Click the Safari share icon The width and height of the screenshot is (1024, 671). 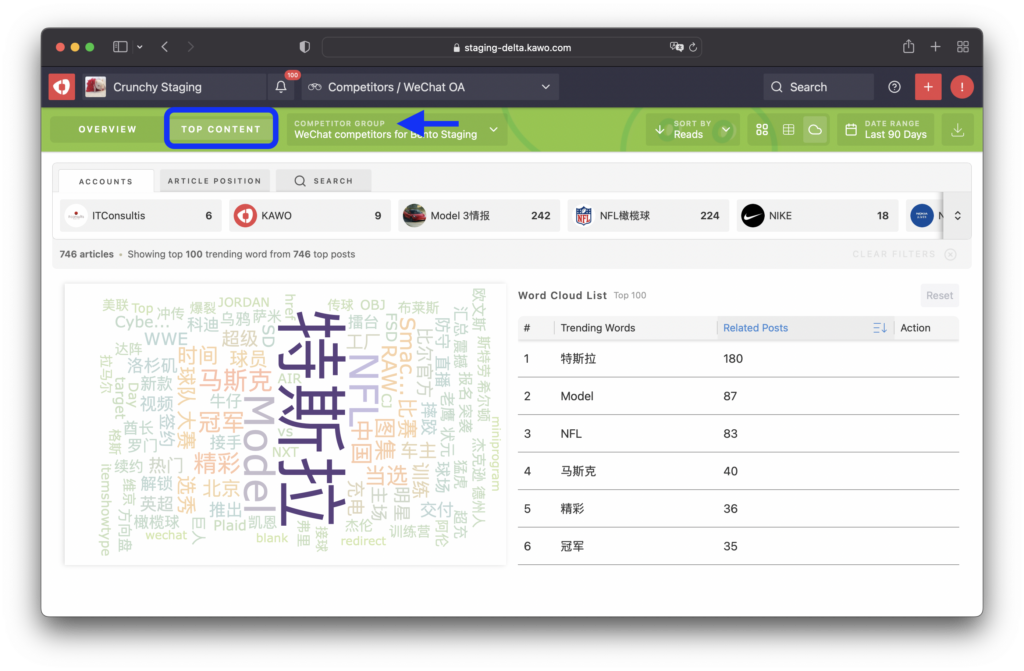coord(908,46)
